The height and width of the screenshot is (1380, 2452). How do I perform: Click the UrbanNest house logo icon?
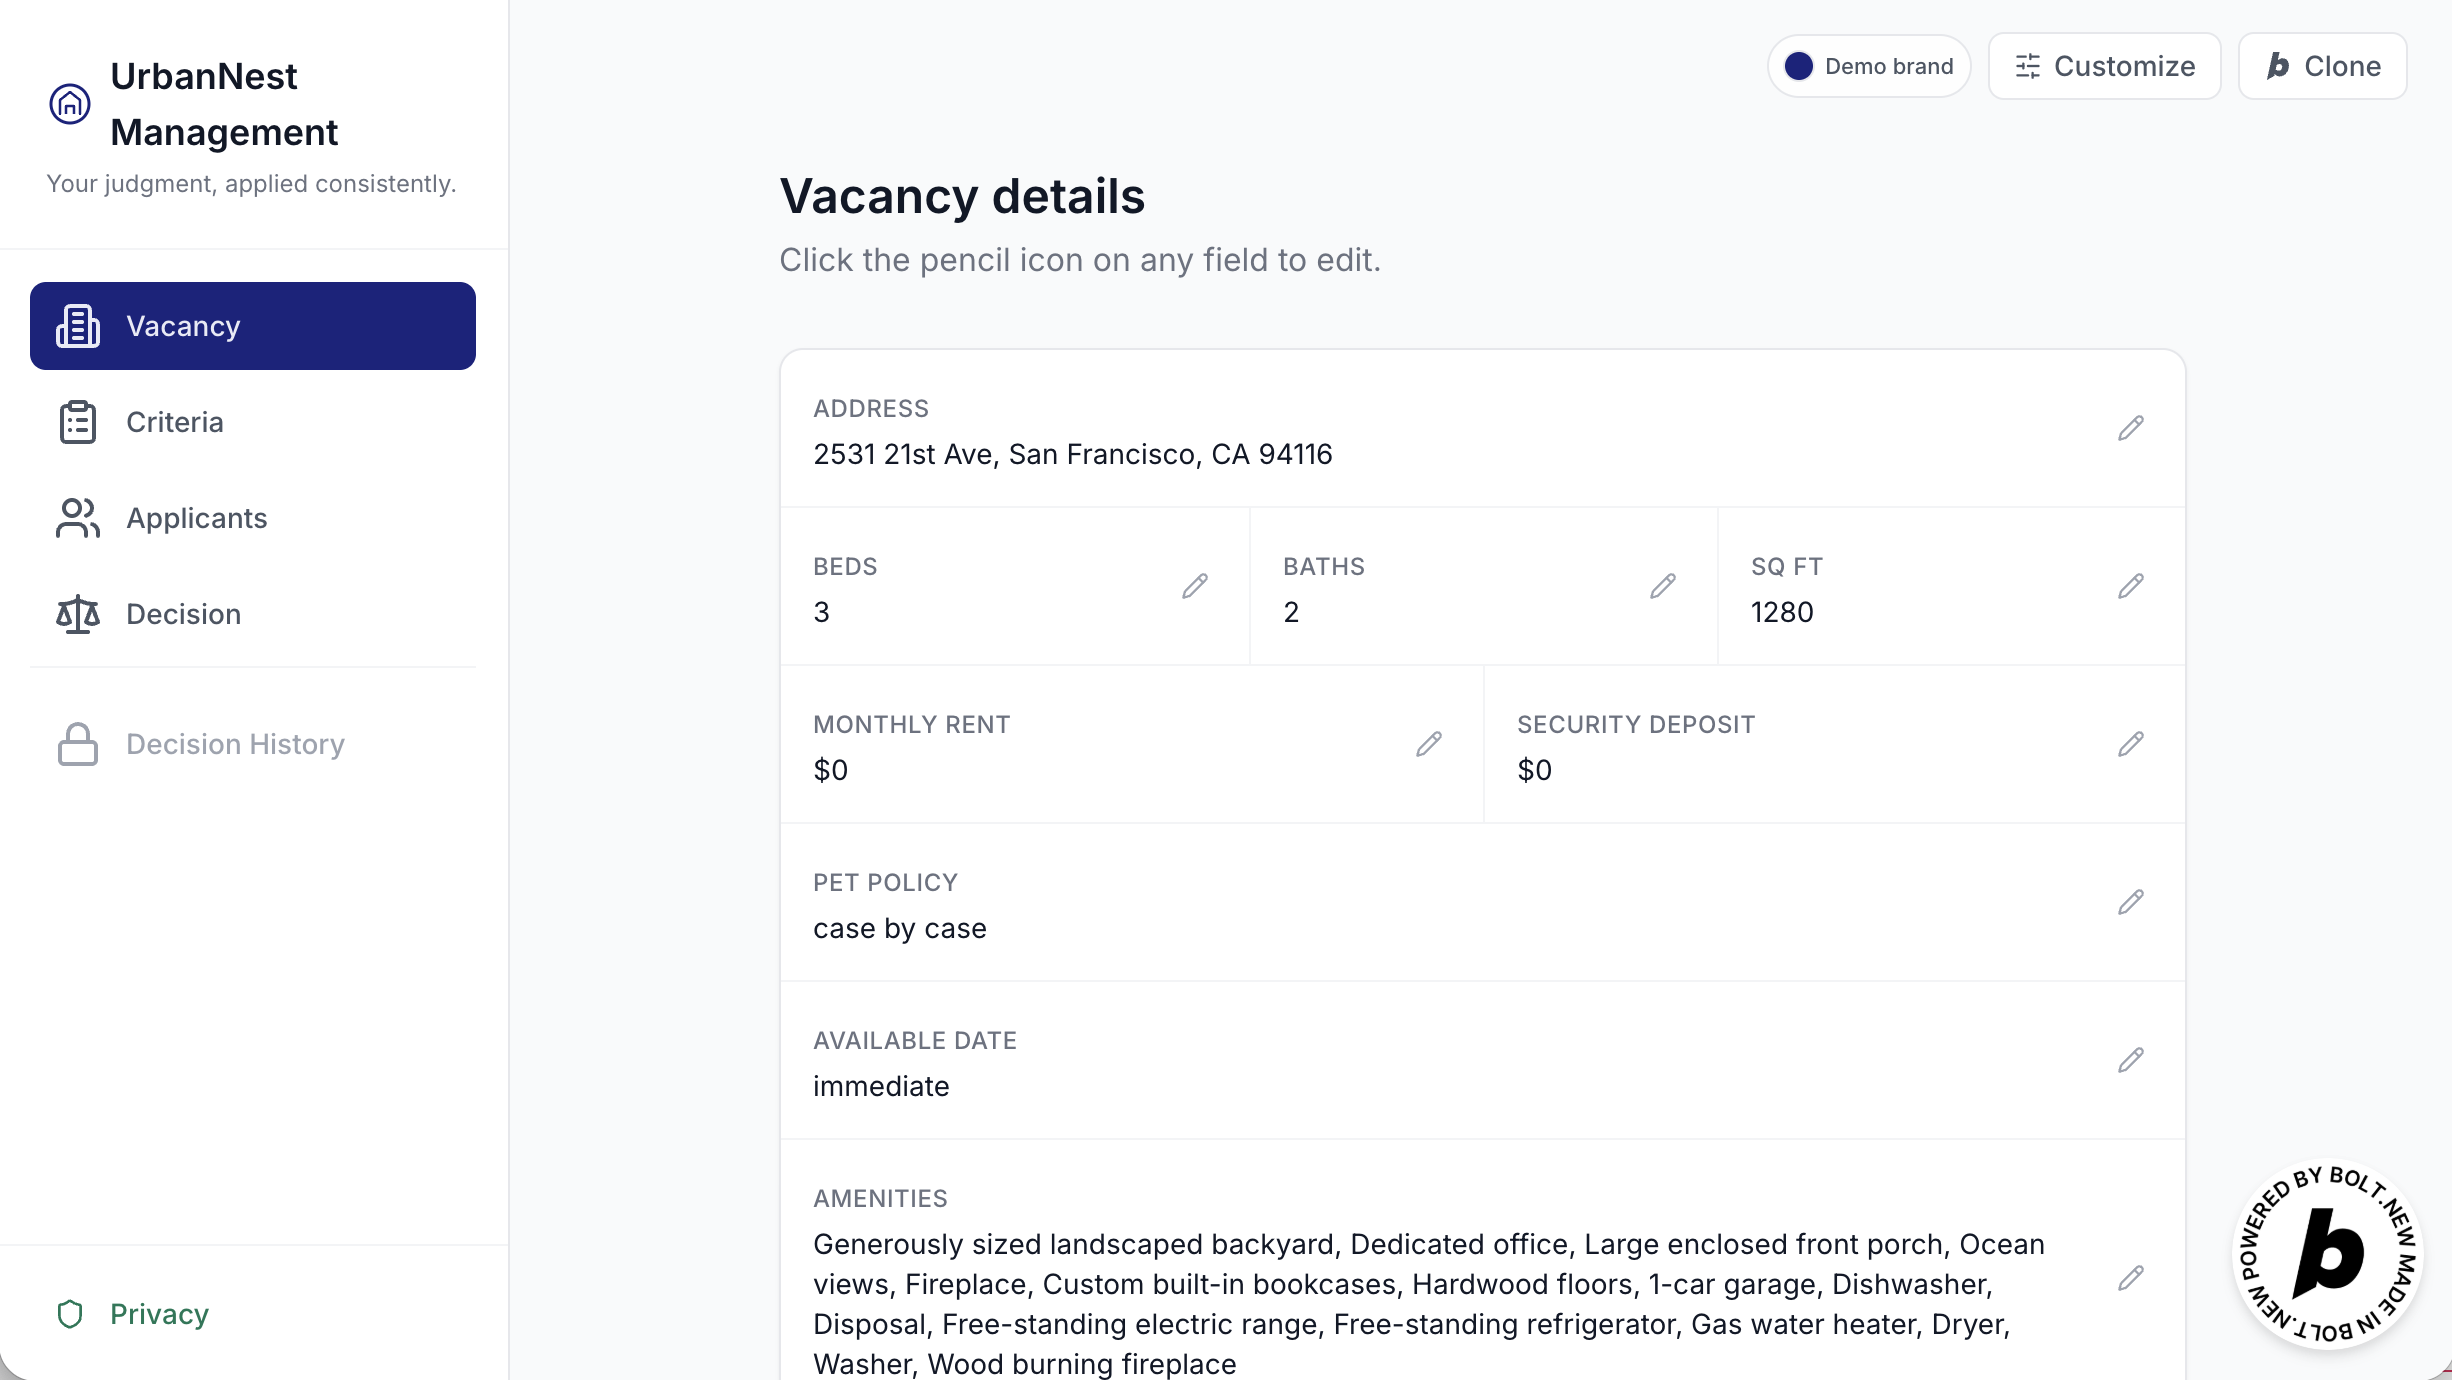click(70, 104)
